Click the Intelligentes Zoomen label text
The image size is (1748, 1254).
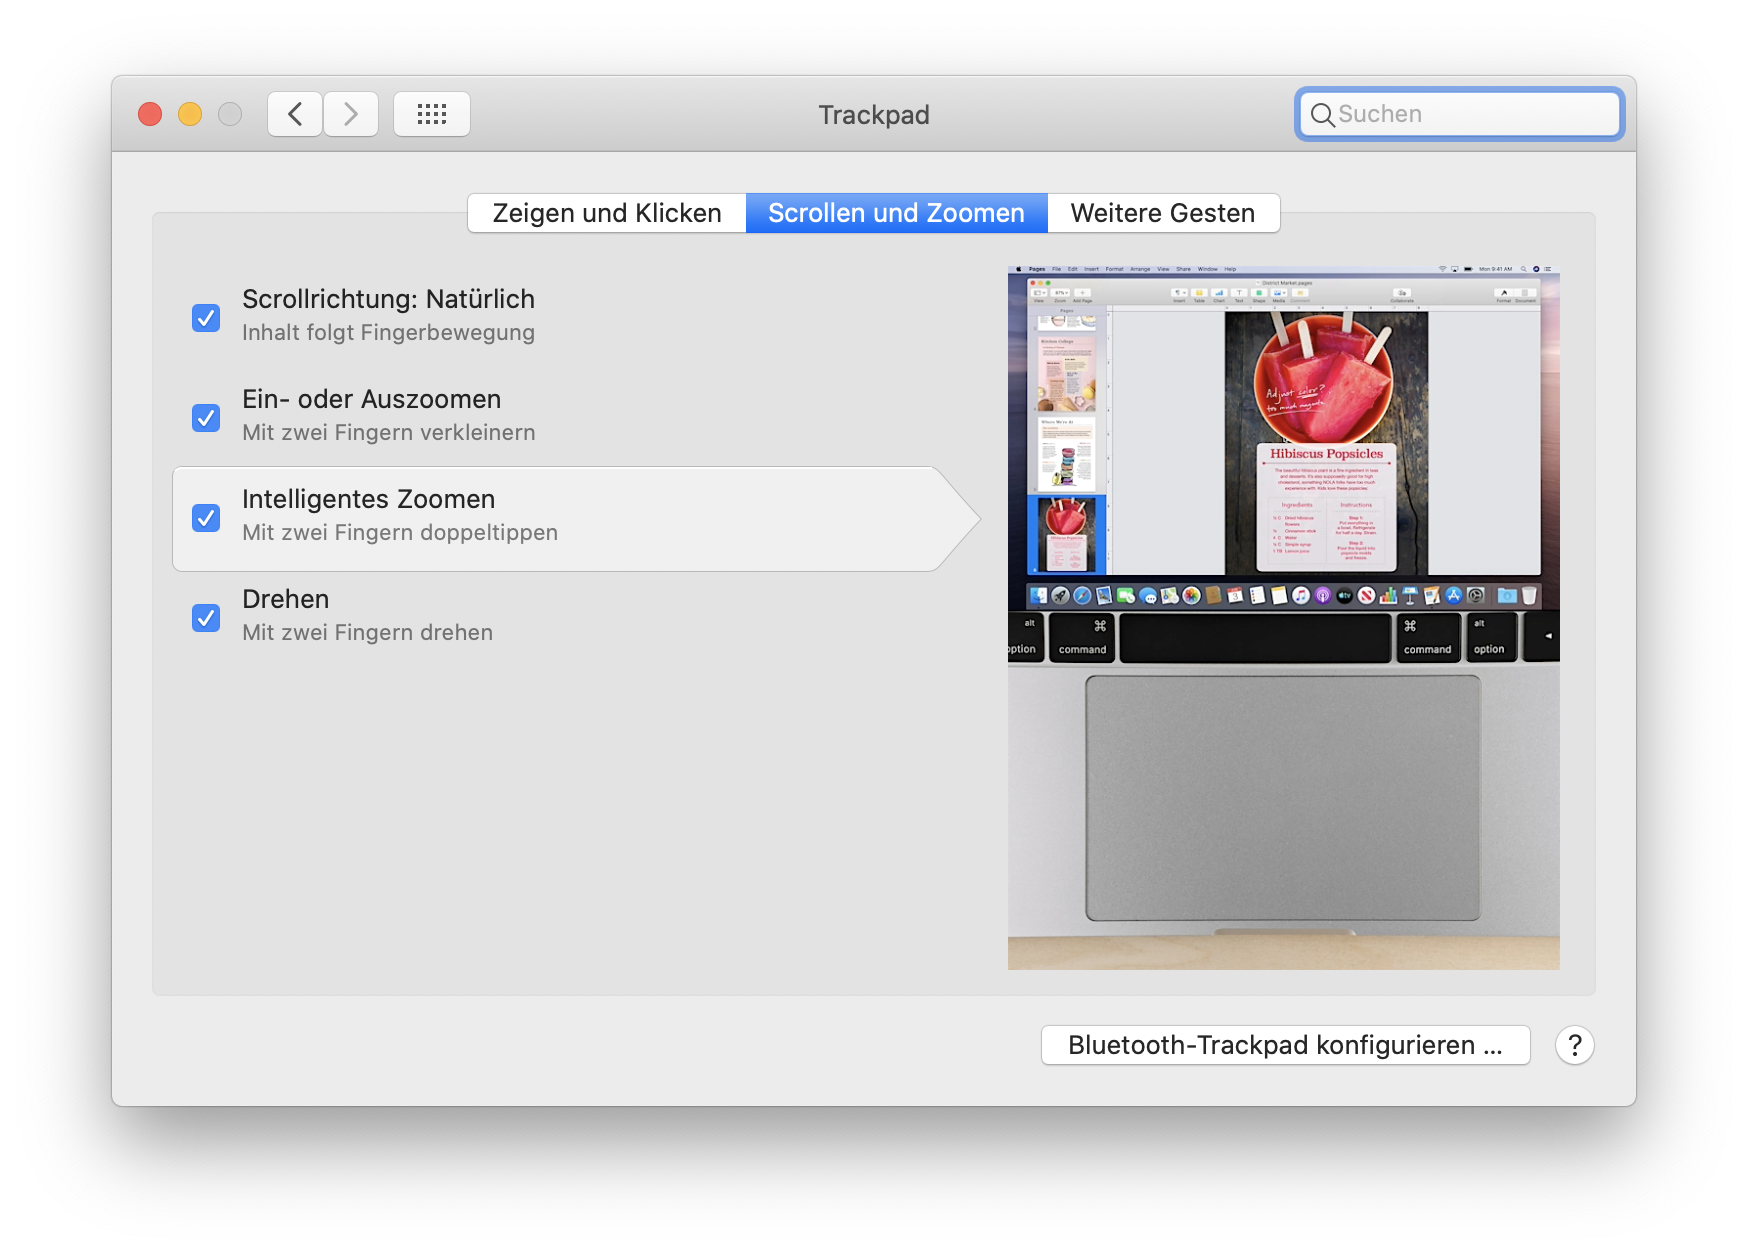[368, 499]
